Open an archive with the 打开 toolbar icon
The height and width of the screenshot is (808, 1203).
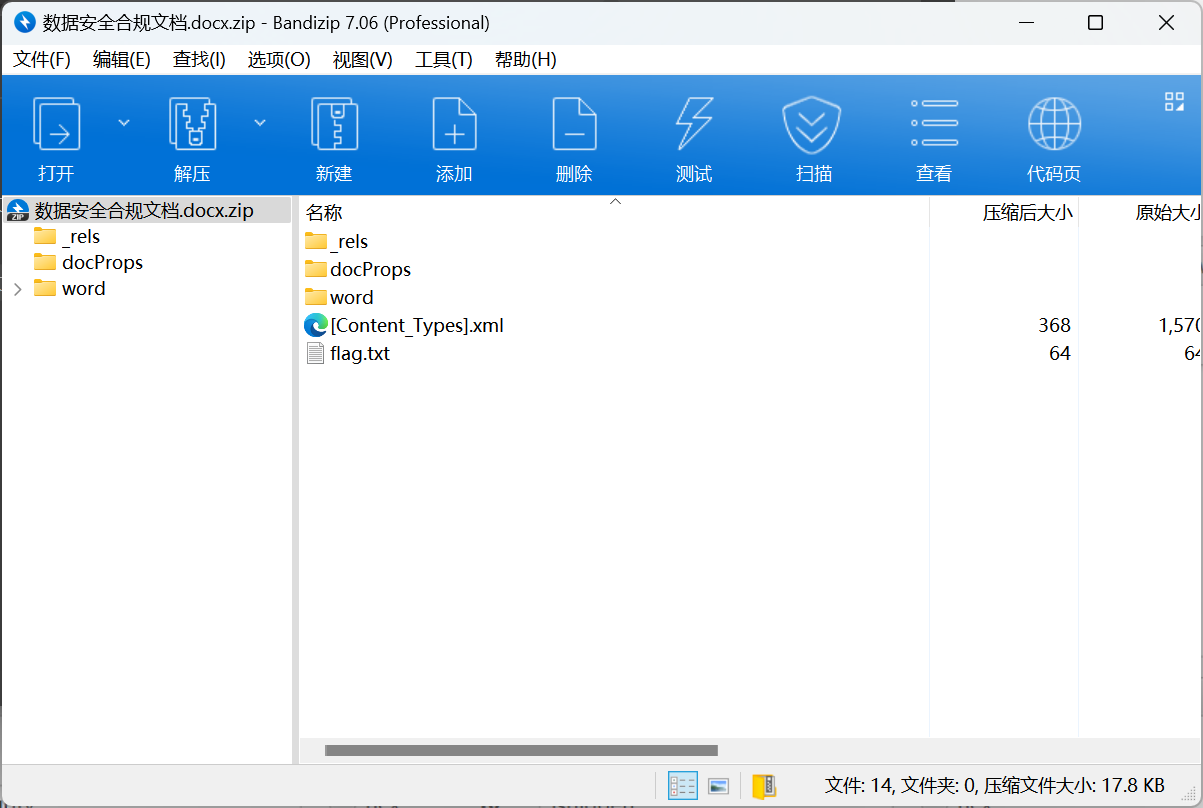(56, 123)
